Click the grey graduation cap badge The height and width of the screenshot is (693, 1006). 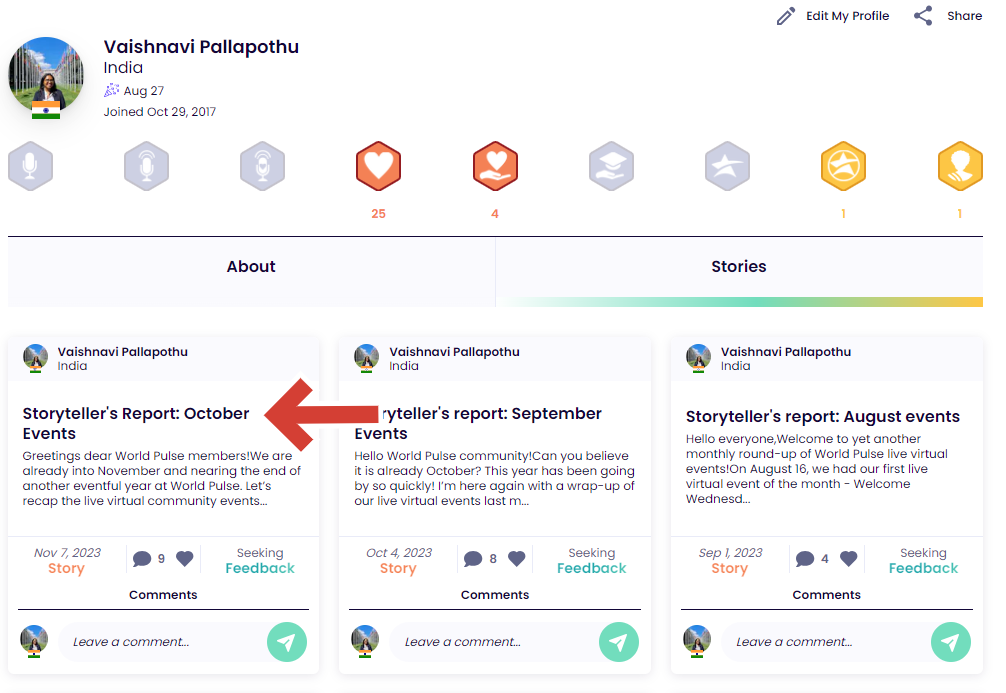[x=611, y=166]
